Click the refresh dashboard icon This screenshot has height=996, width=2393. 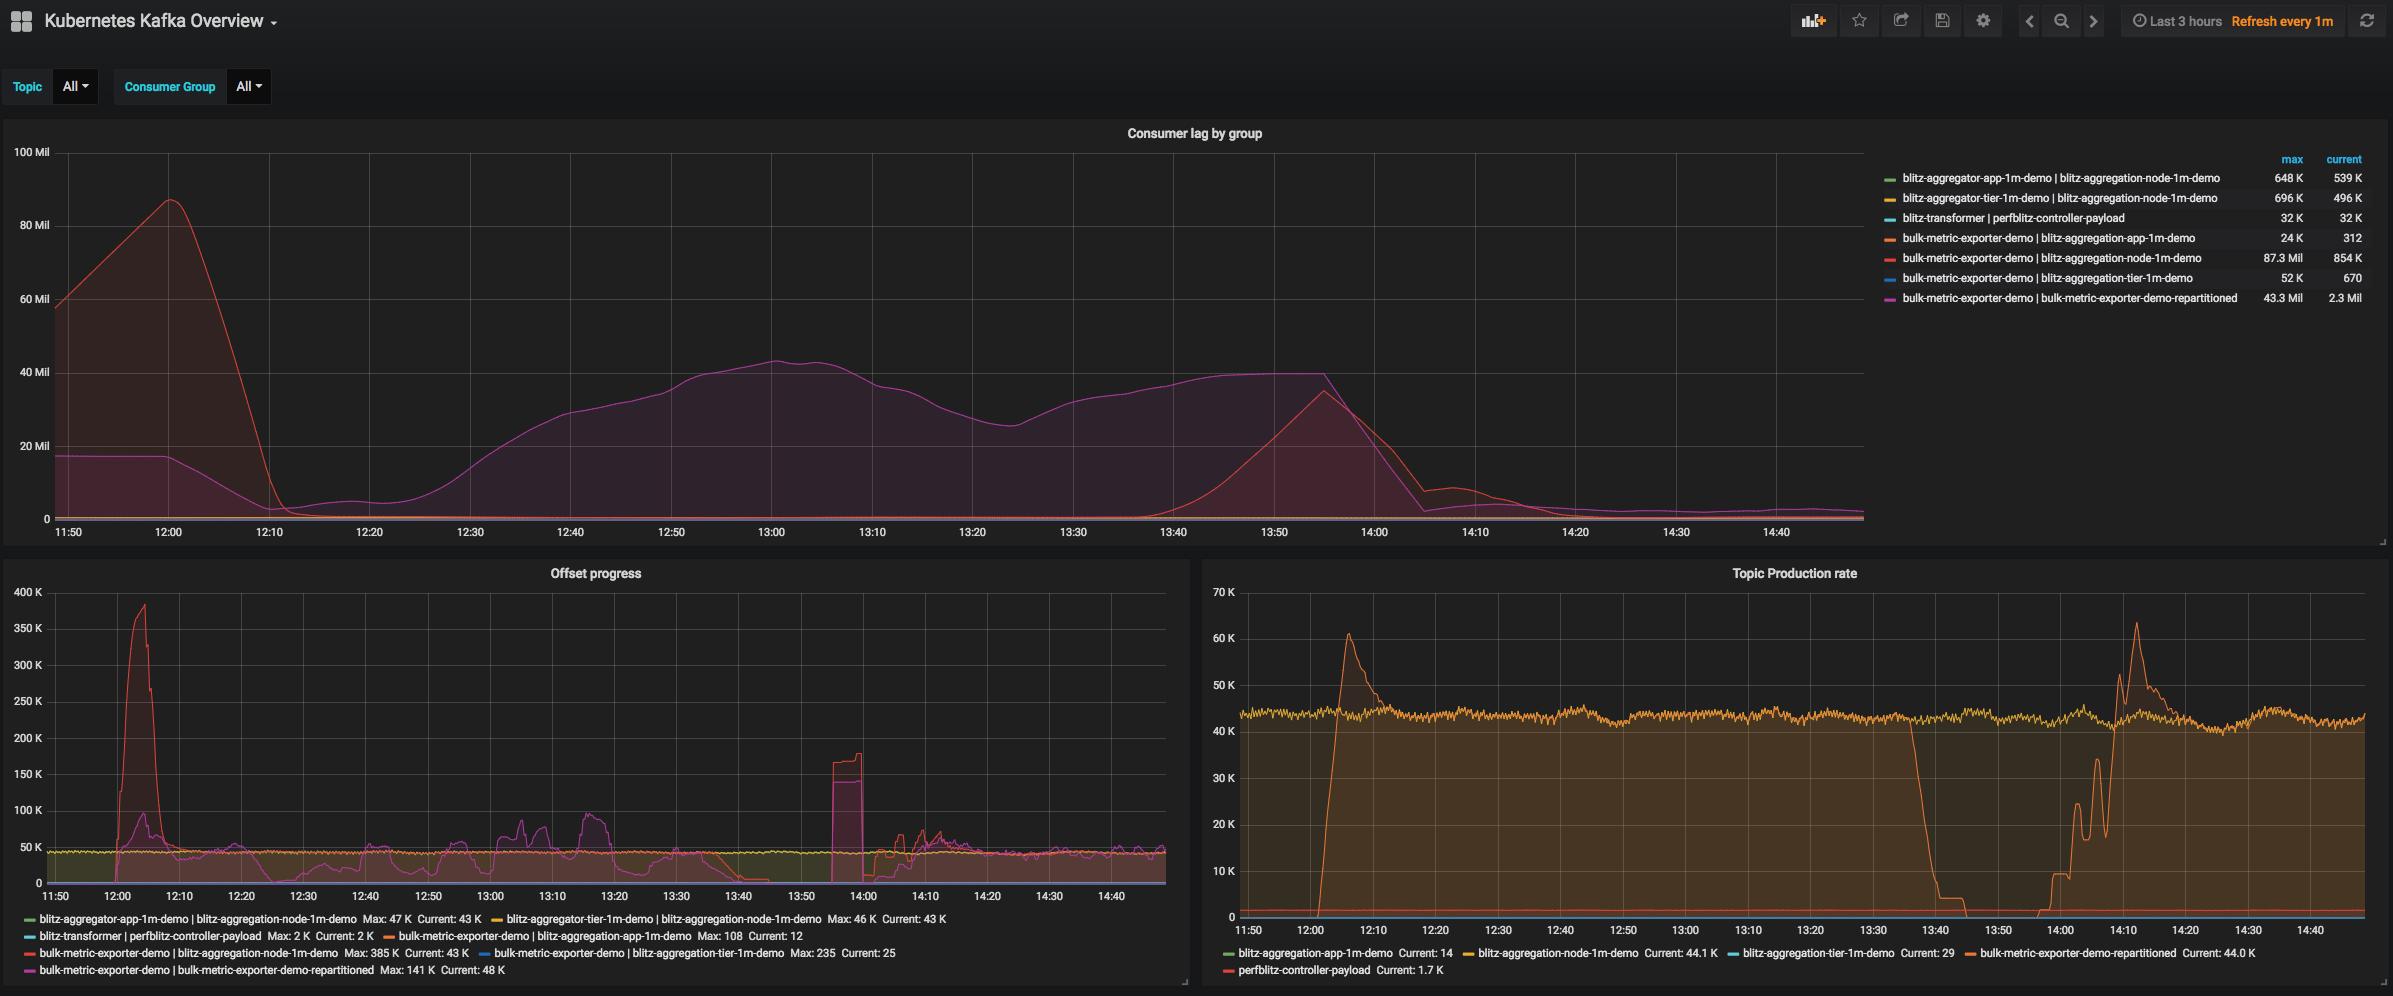click(2367, 21)
